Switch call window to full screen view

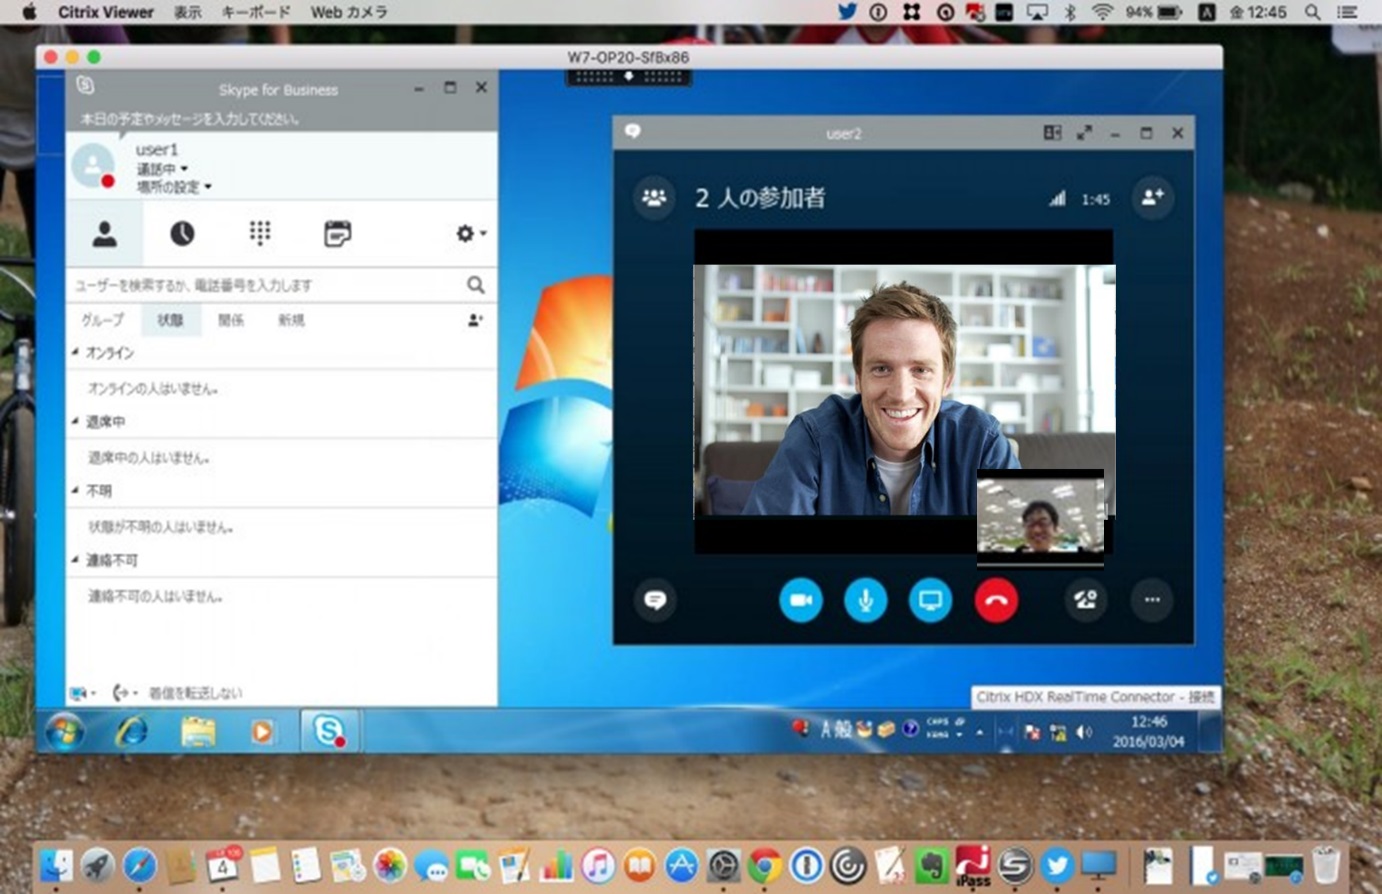1084,133
